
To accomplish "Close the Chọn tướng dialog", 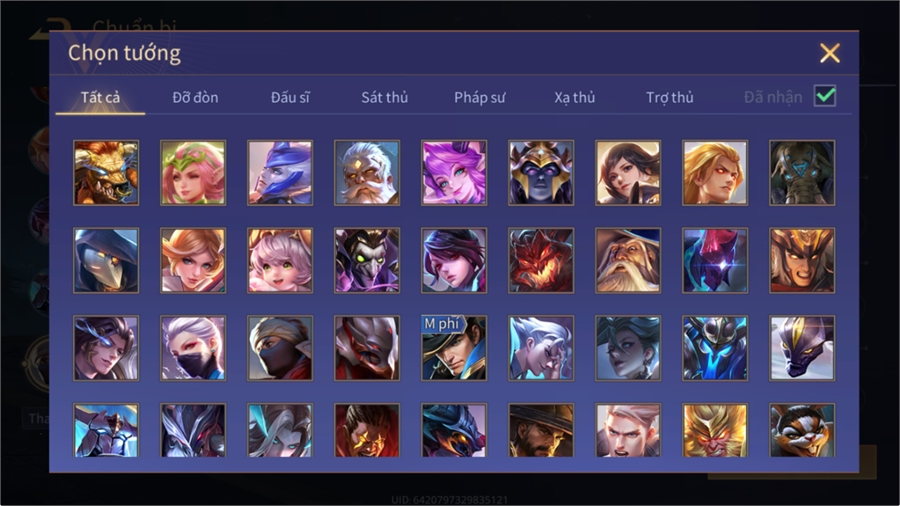I will click(x=829, y=53).
